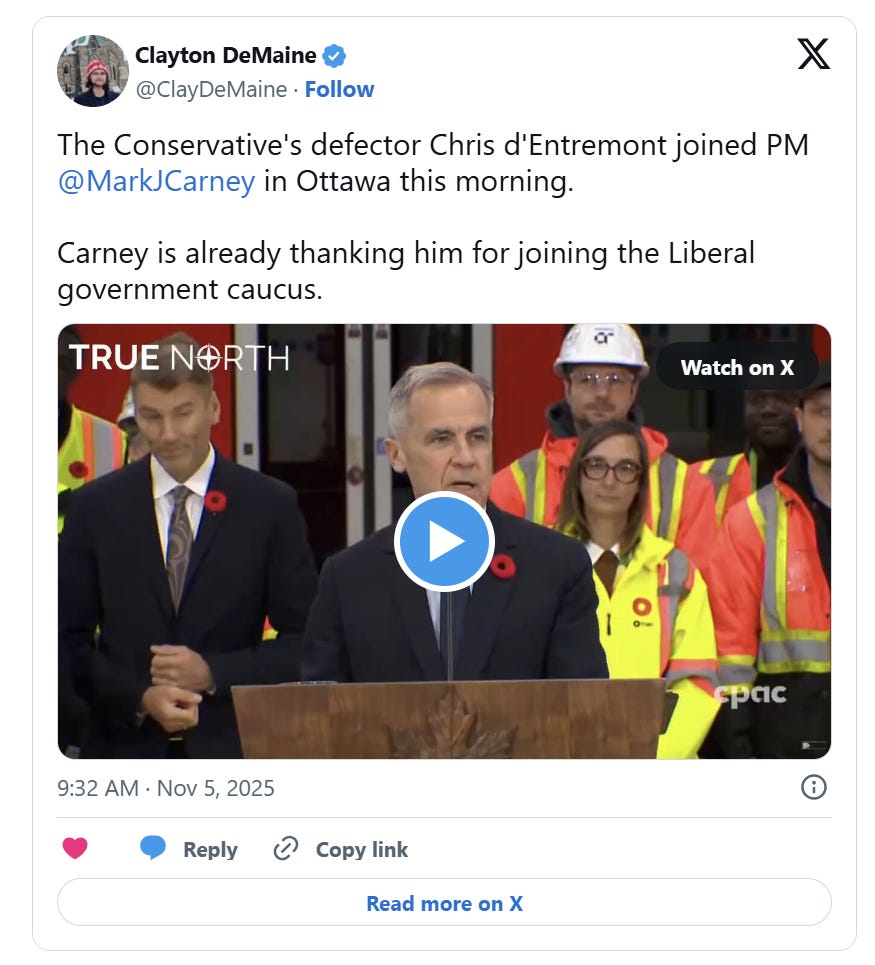The width and height of the screenshot is (875, 965).
Task: Click Read more on X
Action: pos(444,902)
